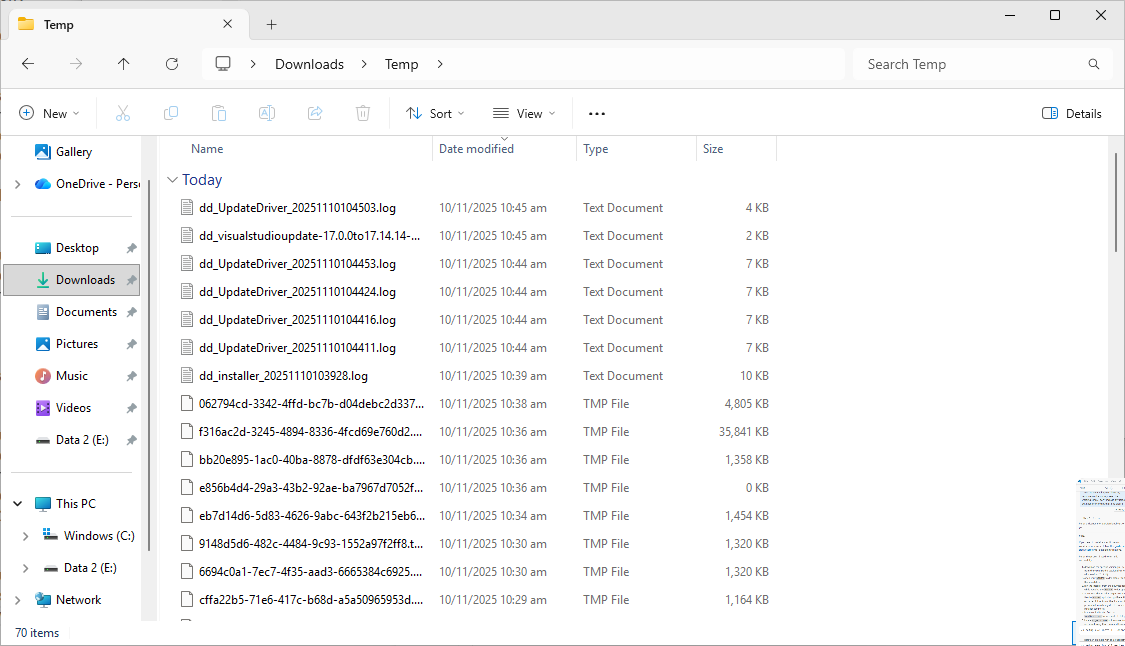Click the pin icon beside Pictures
This screenshot has height=646, width=1125.
(131, 345)
